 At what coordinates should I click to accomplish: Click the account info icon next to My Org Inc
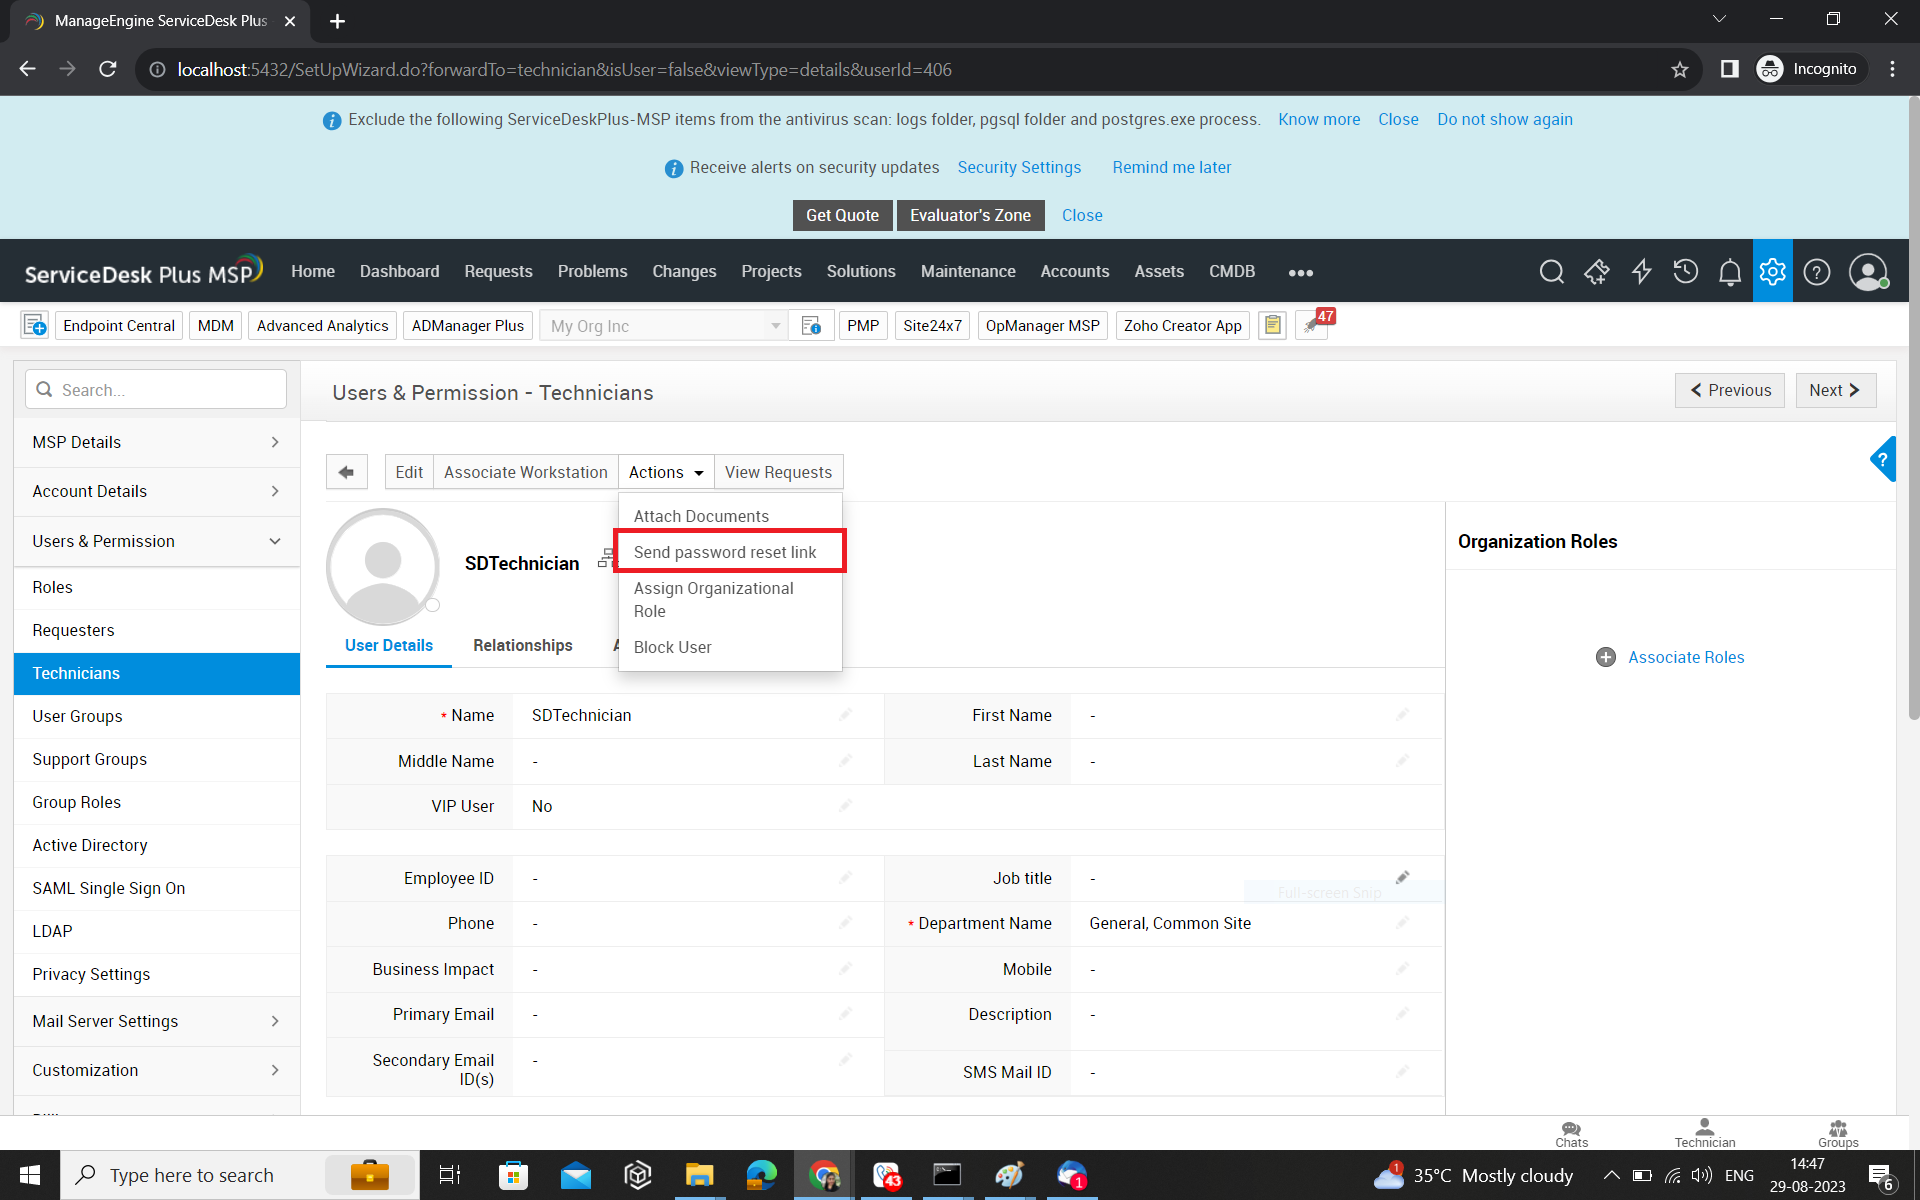(x=811, y=325)
